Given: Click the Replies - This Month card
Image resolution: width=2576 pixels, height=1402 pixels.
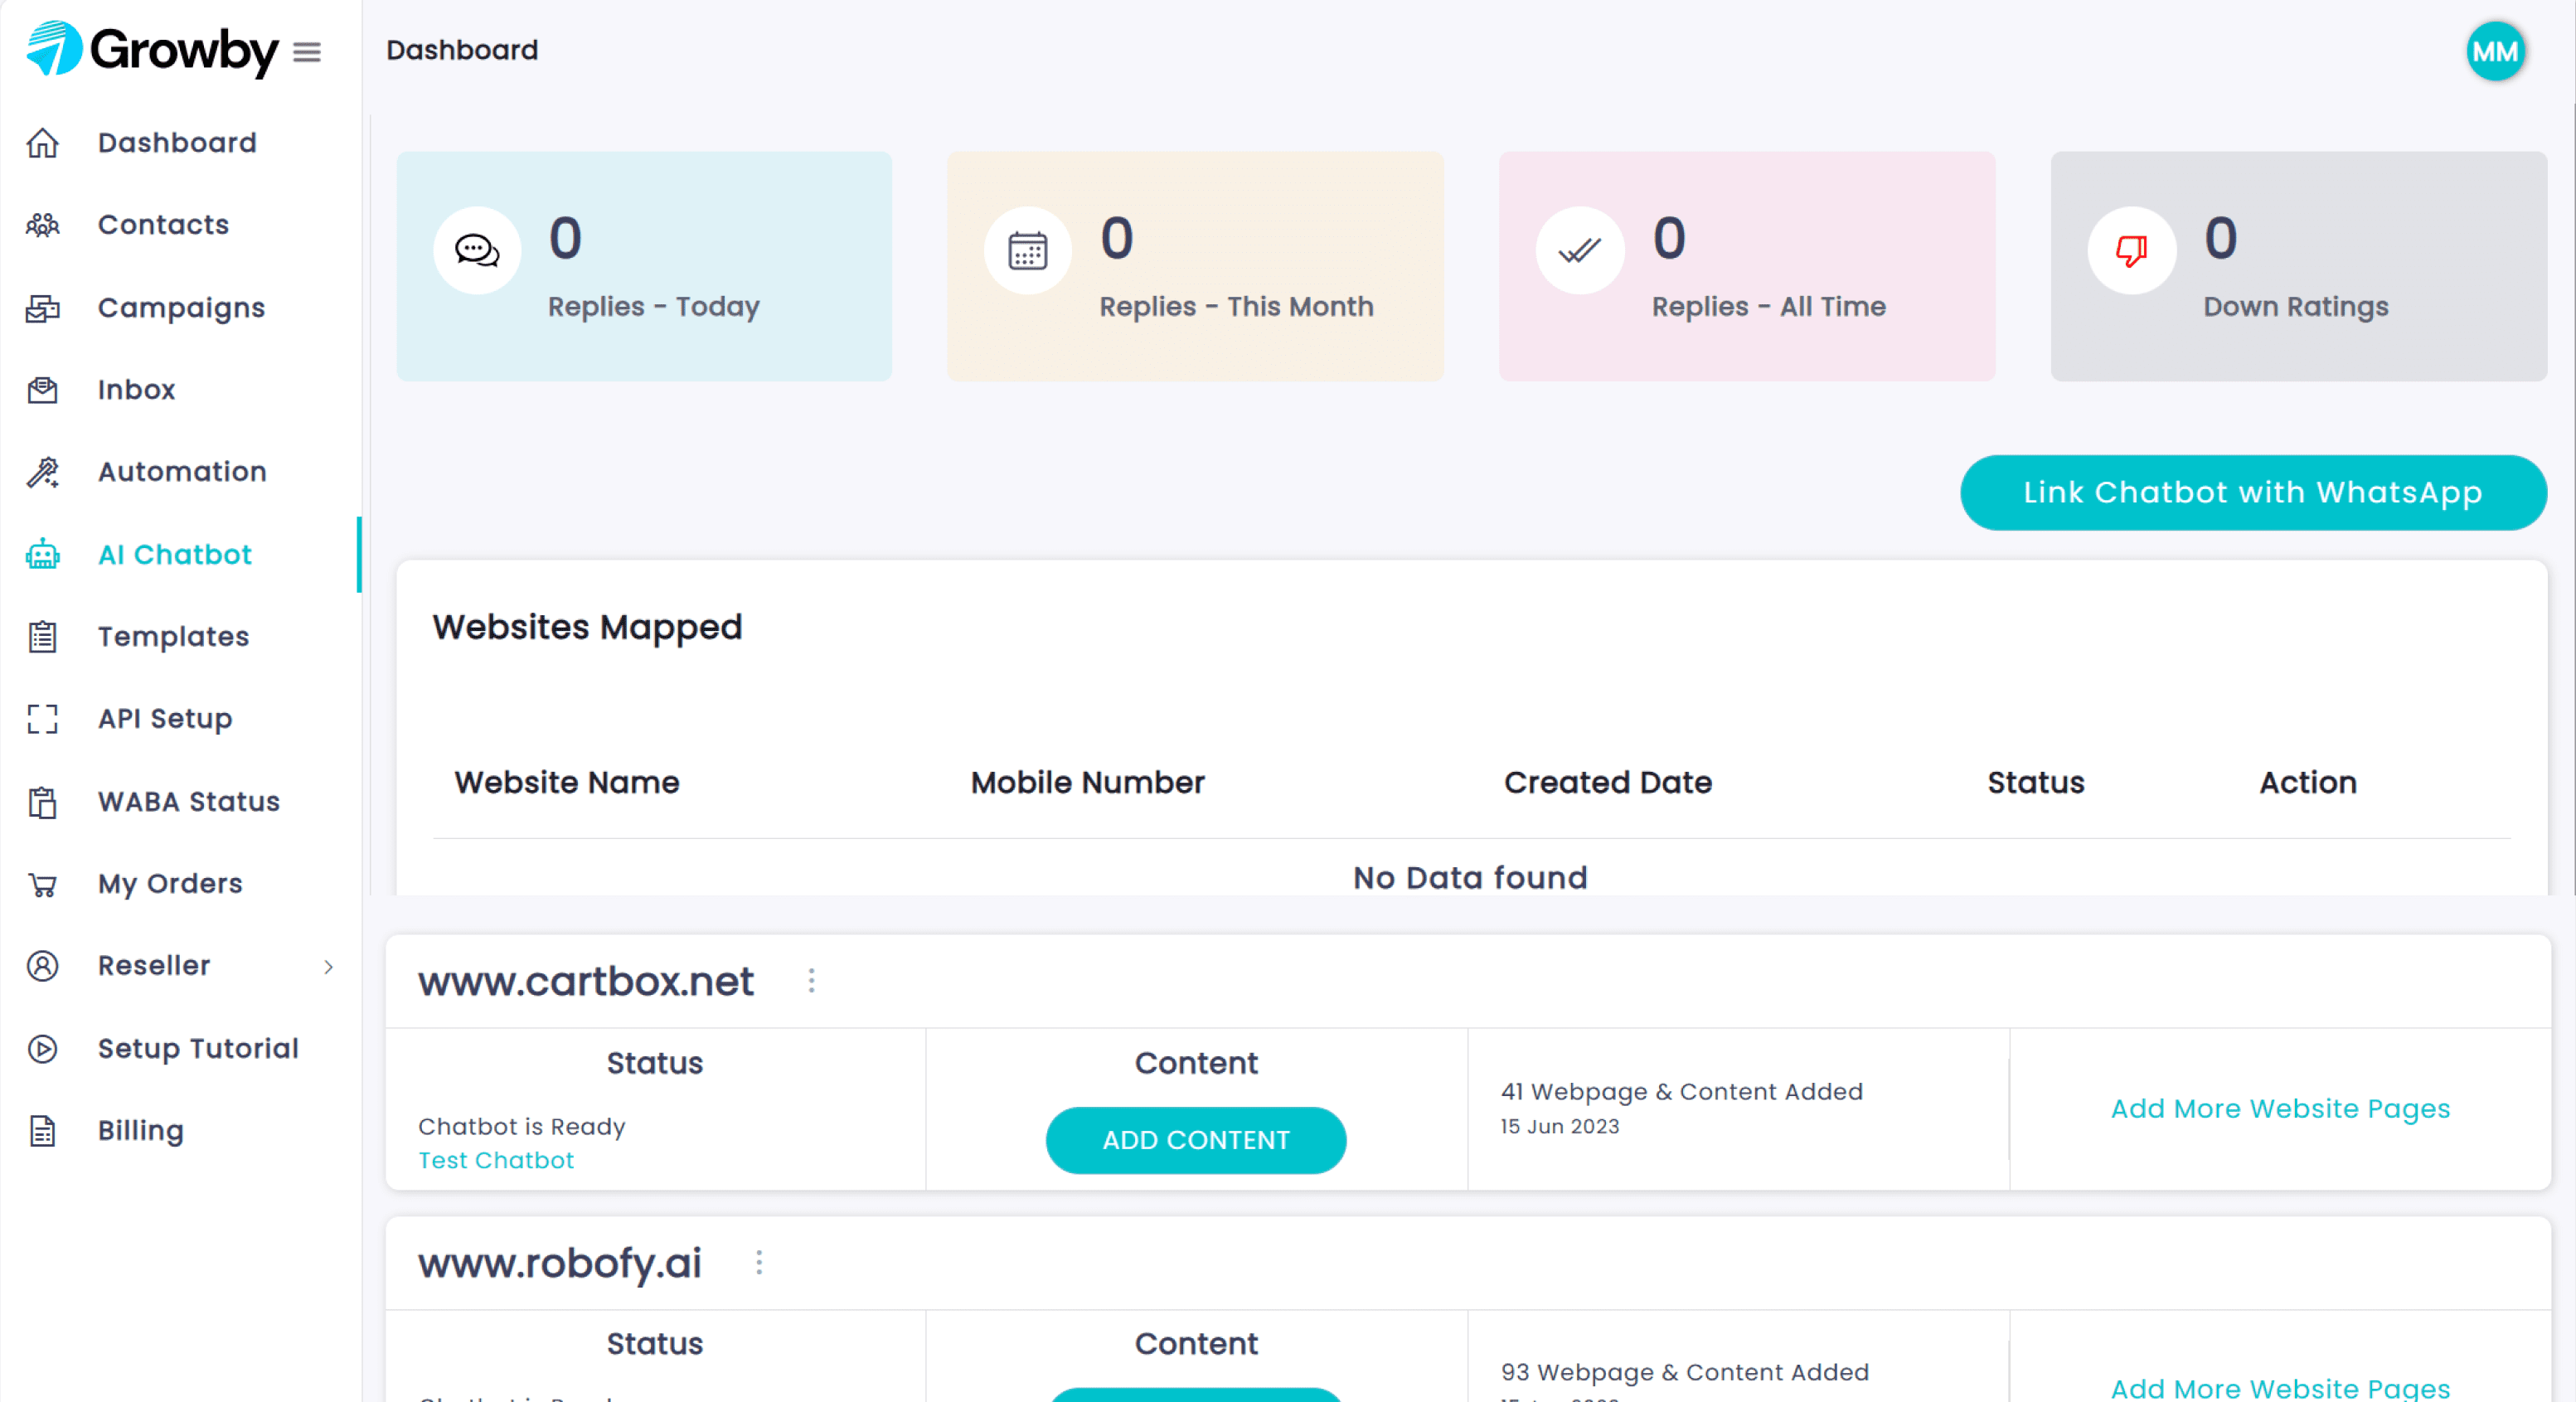Looking at the screenshot, I should pyautogui.click(x=1195, y=266).
